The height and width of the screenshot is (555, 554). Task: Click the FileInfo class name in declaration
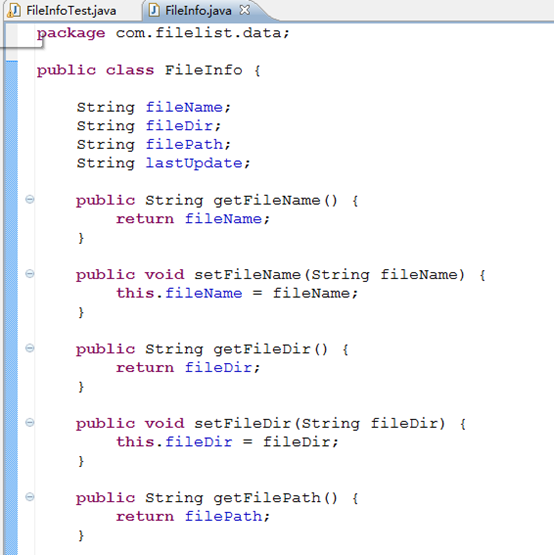coord(204,70)
